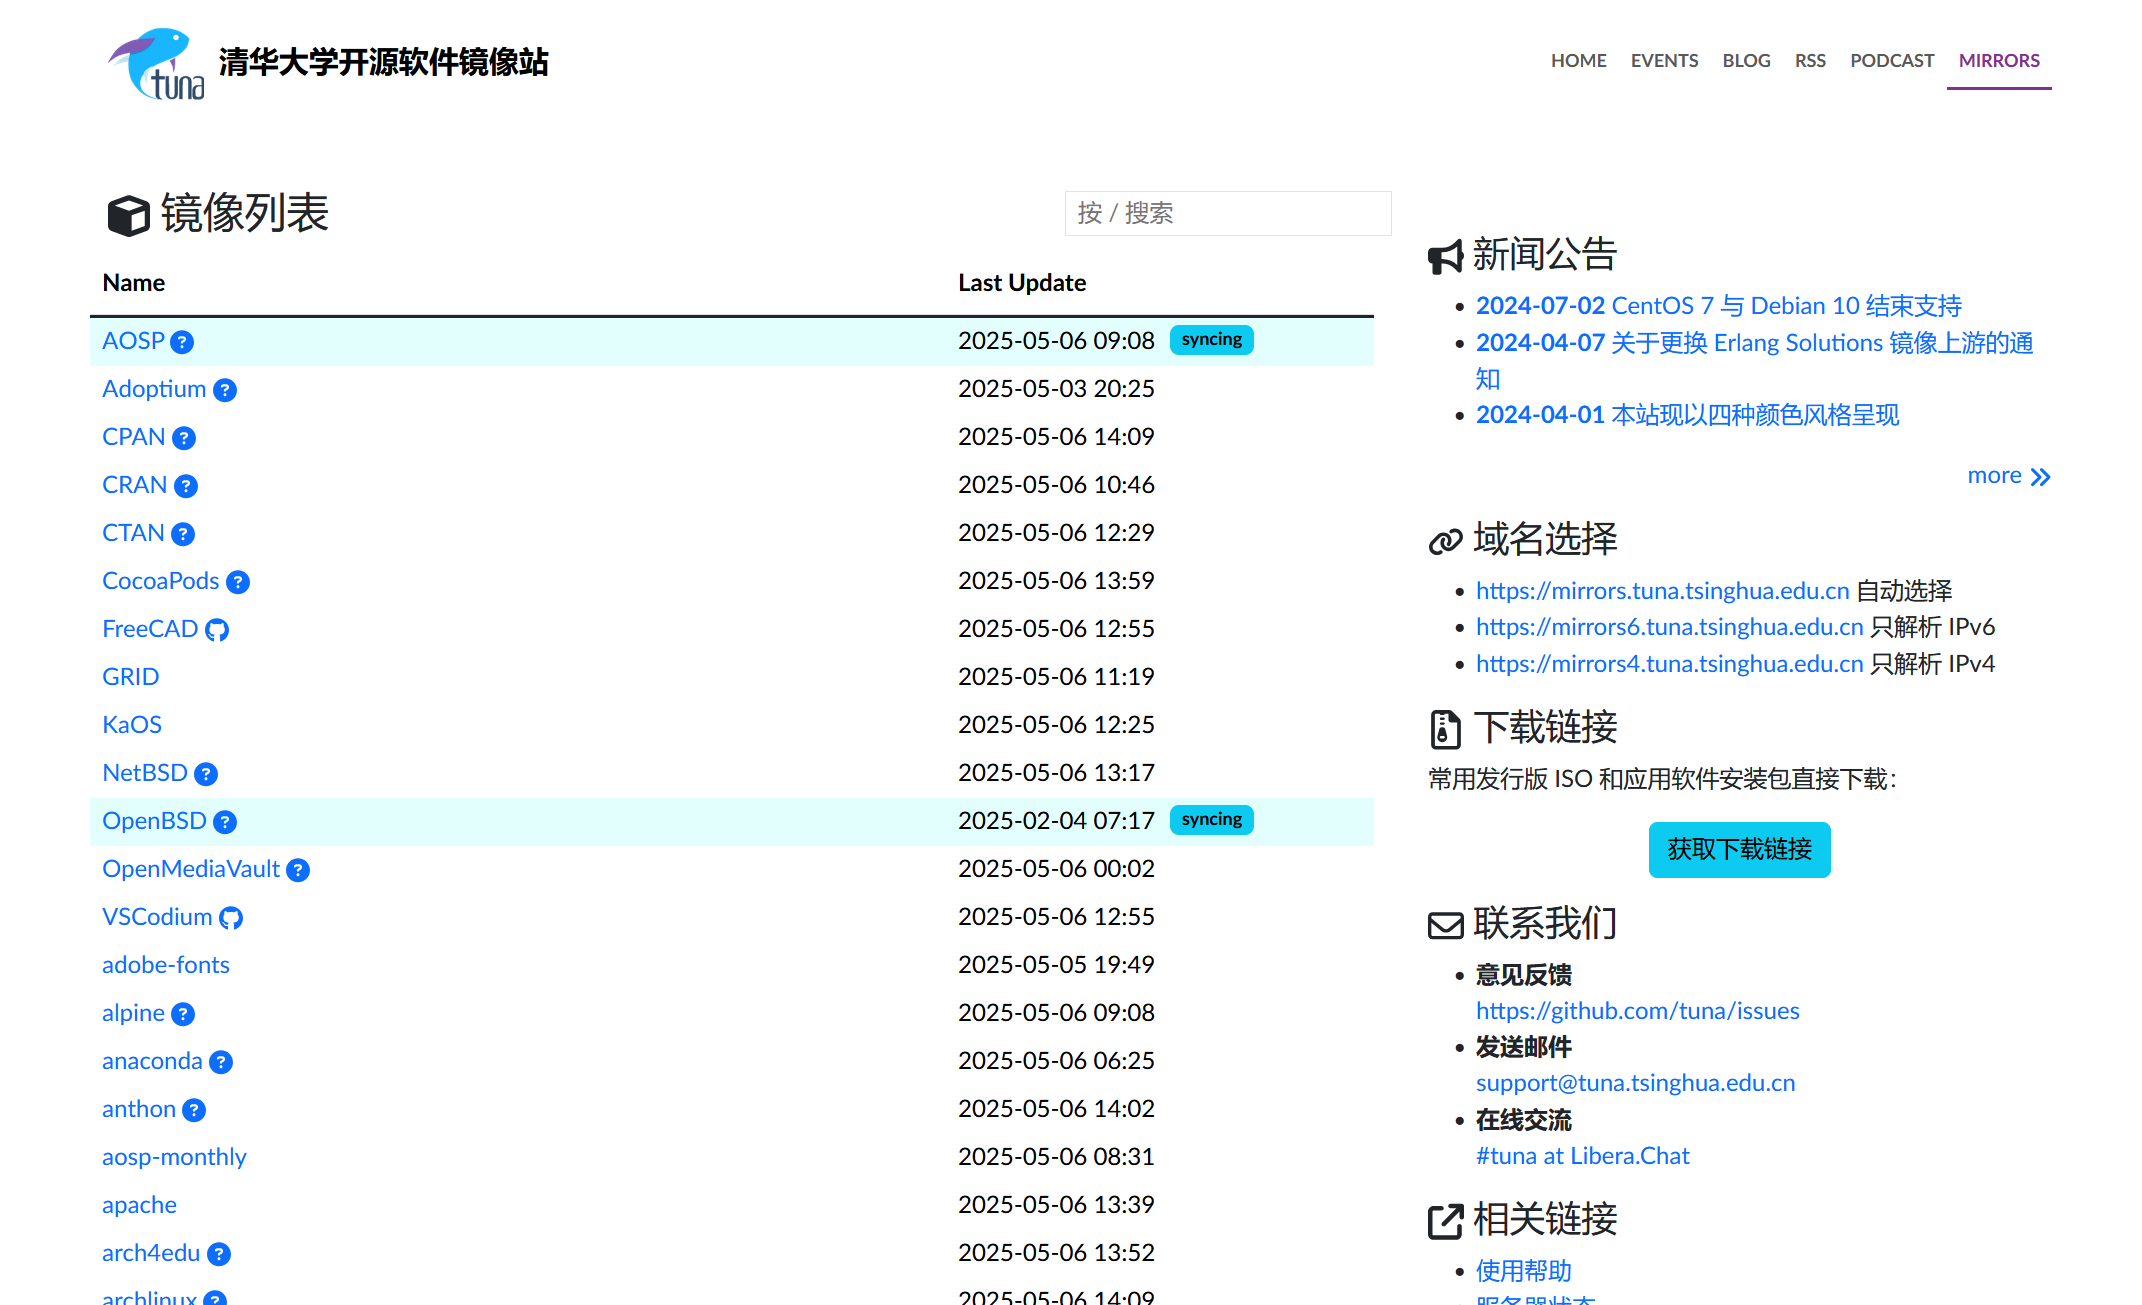Open the MIRRORS navigation tab
Screen dimensions: 2142x1305
tap(1998, 61)
